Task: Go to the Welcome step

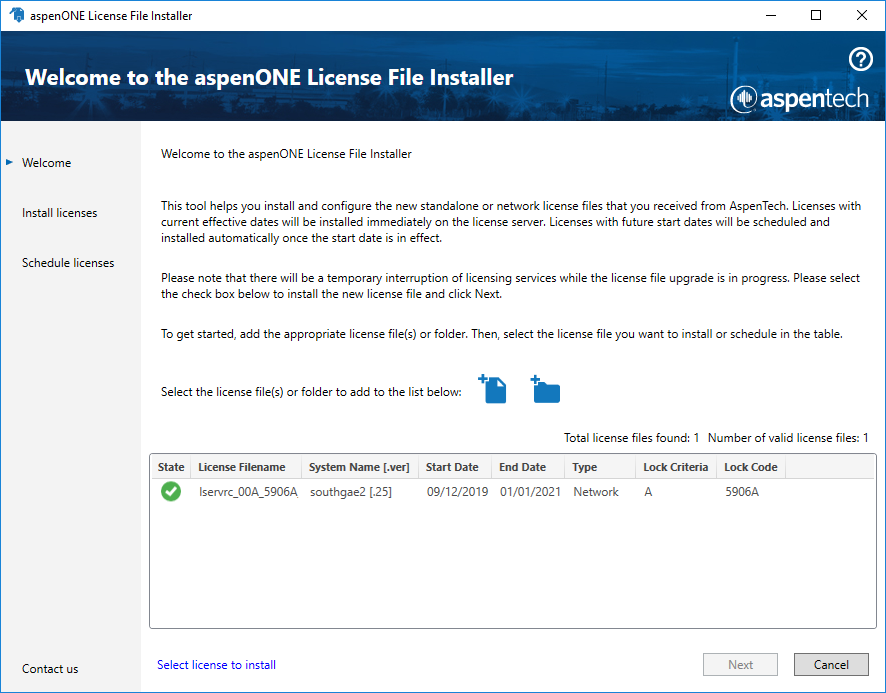Action: tap(46, 163)
